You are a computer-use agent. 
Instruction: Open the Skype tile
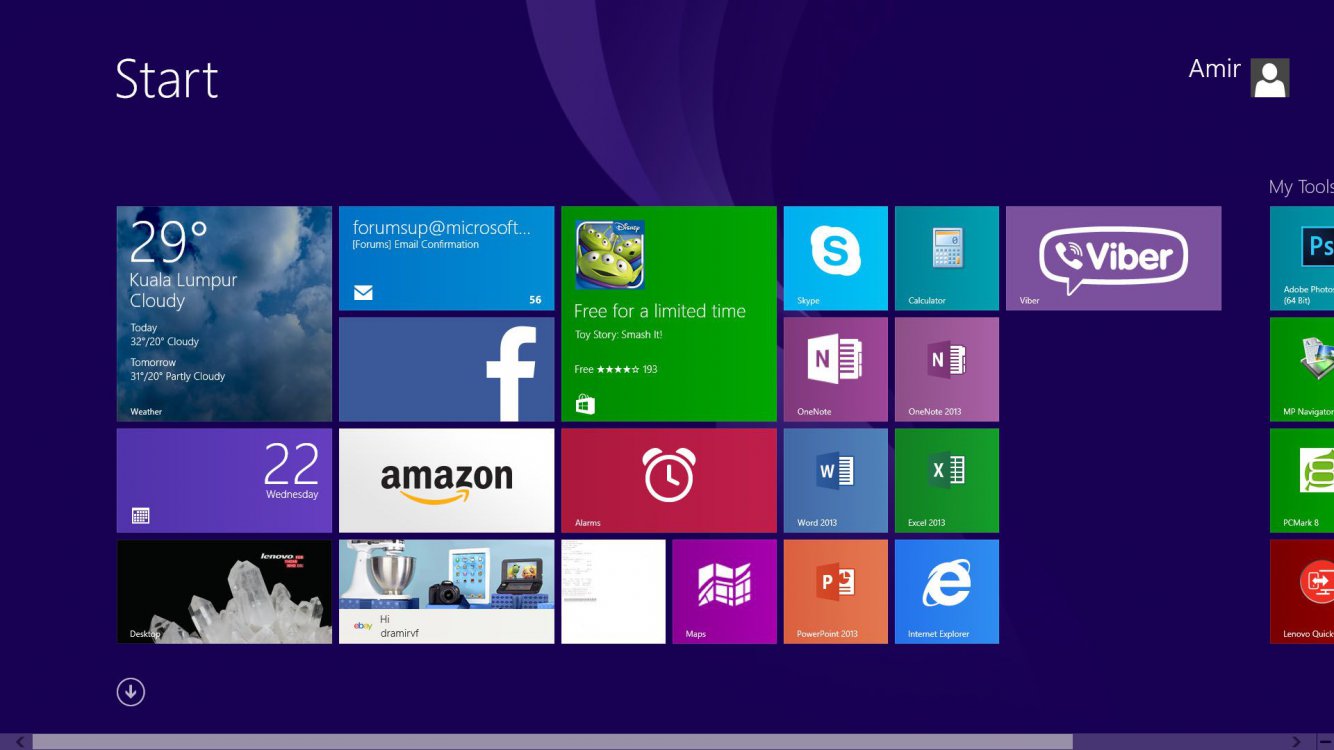tap(835, 258)
